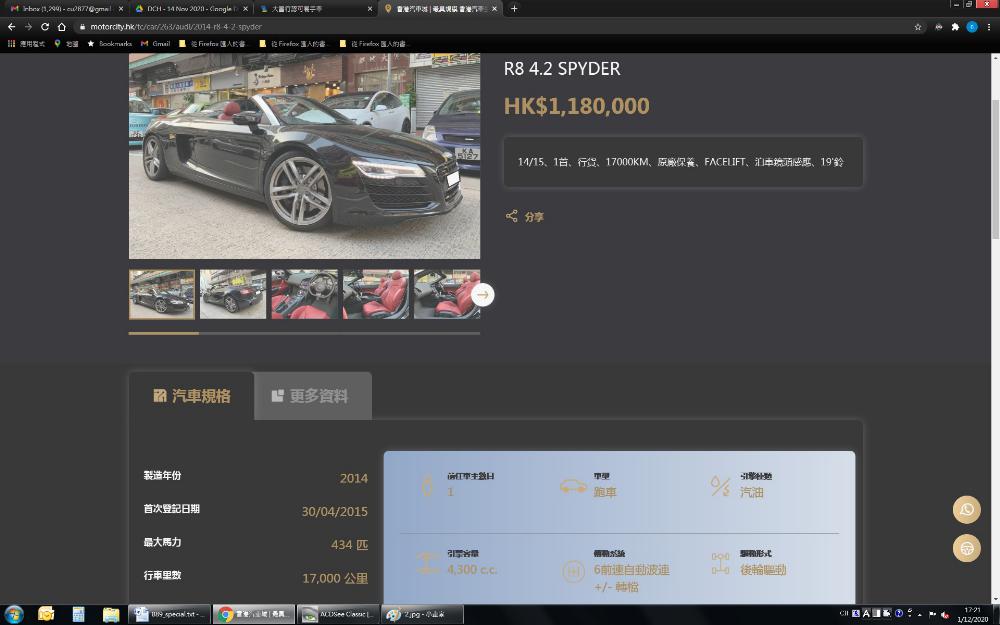Viewport: 1000px width, 625px height.
Task: Open the second Firefox imported bookmarks folder
Action: [293, 43]
